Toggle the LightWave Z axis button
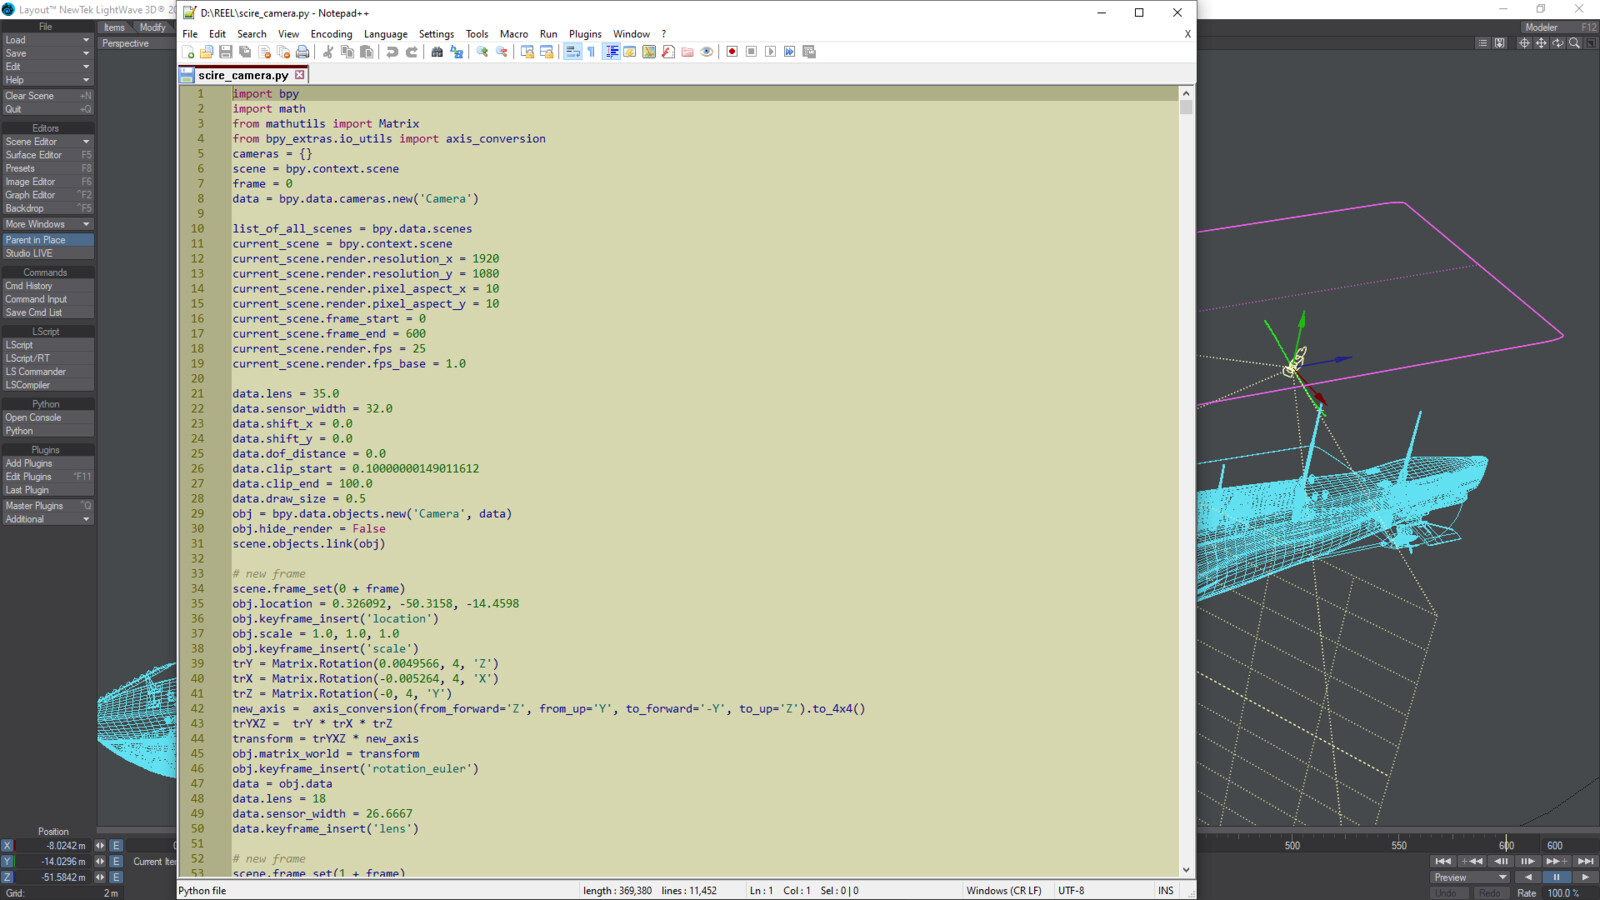This screenshot has height=900, width=1600. 7,877
